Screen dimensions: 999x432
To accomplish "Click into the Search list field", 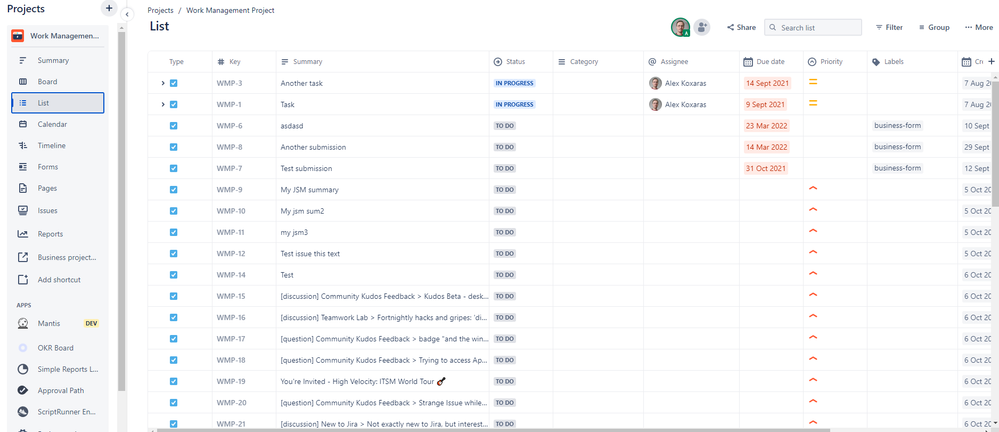I will (813, 27).
